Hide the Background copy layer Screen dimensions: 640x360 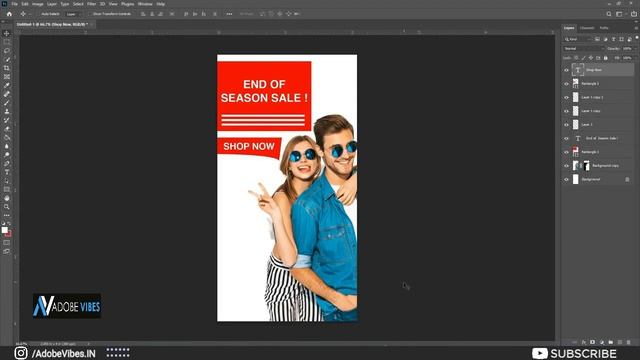[566, 166]
